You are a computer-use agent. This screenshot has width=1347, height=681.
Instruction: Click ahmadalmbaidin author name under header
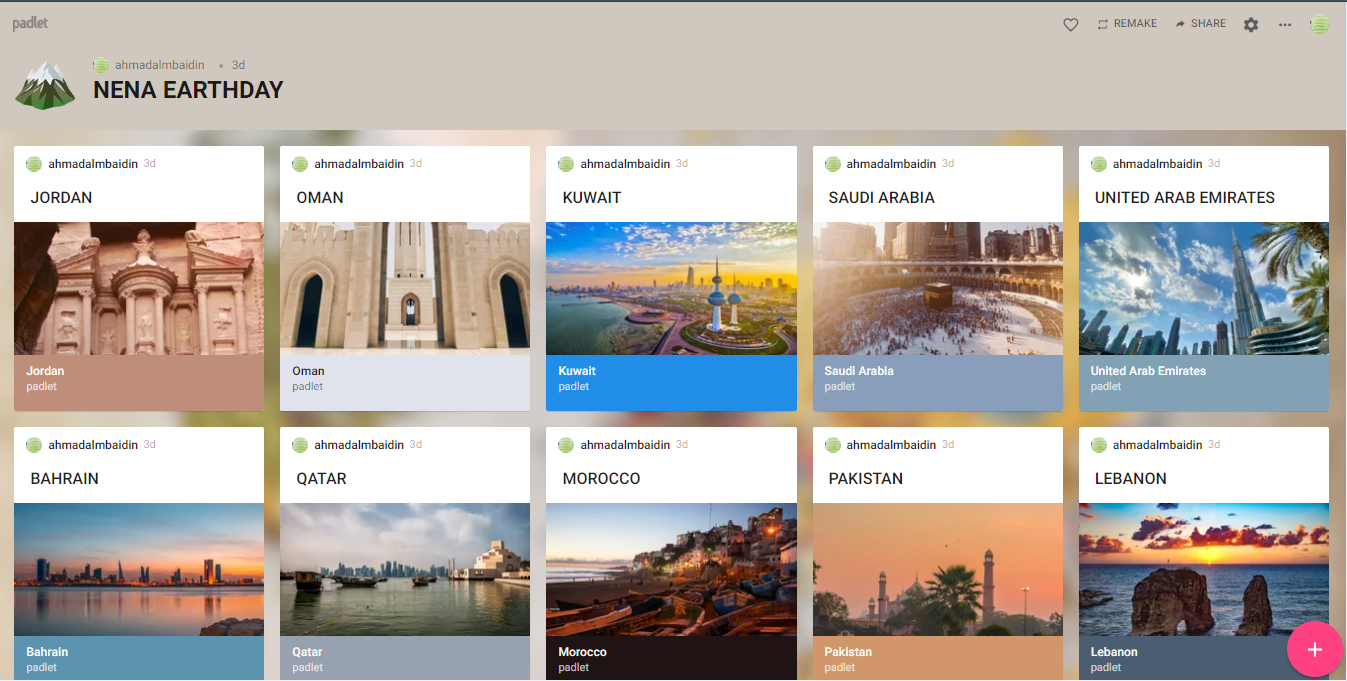pos(159,65)
